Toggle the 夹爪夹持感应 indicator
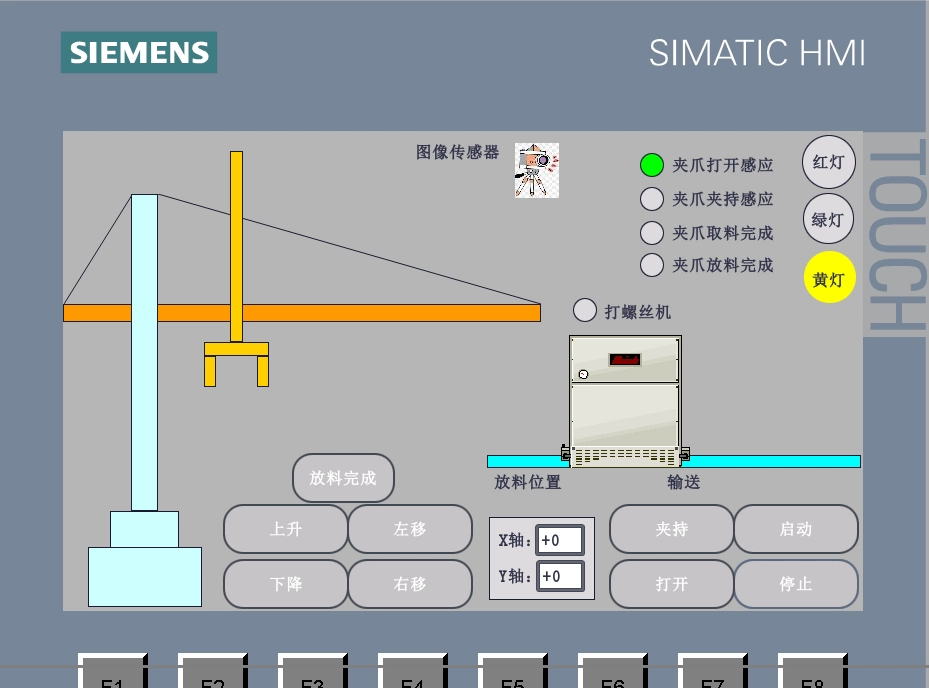 point(651,198)
